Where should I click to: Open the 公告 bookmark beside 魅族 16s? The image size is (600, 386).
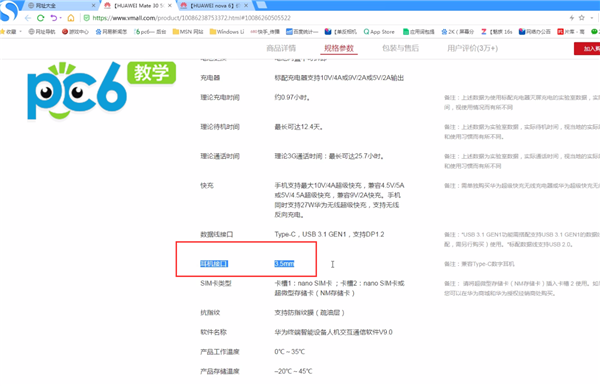coord(534,32)
